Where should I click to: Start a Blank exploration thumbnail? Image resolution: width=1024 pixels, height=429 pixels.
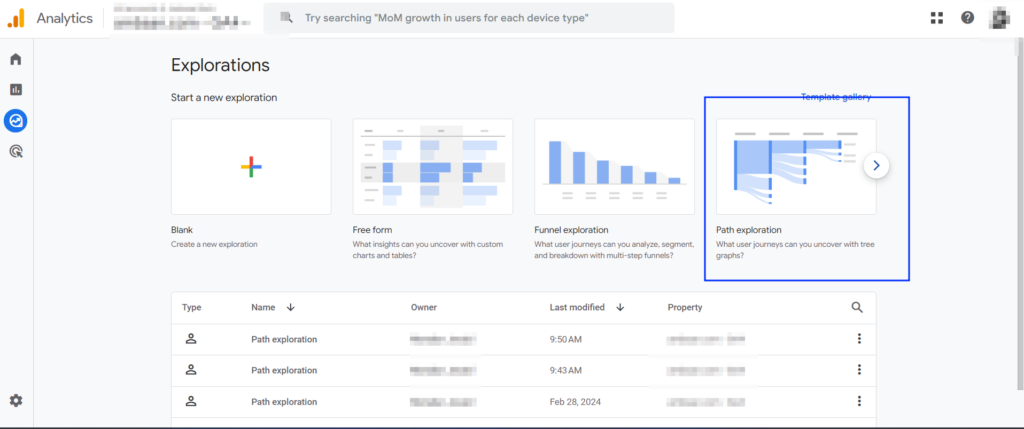click(x=251, y=167)
